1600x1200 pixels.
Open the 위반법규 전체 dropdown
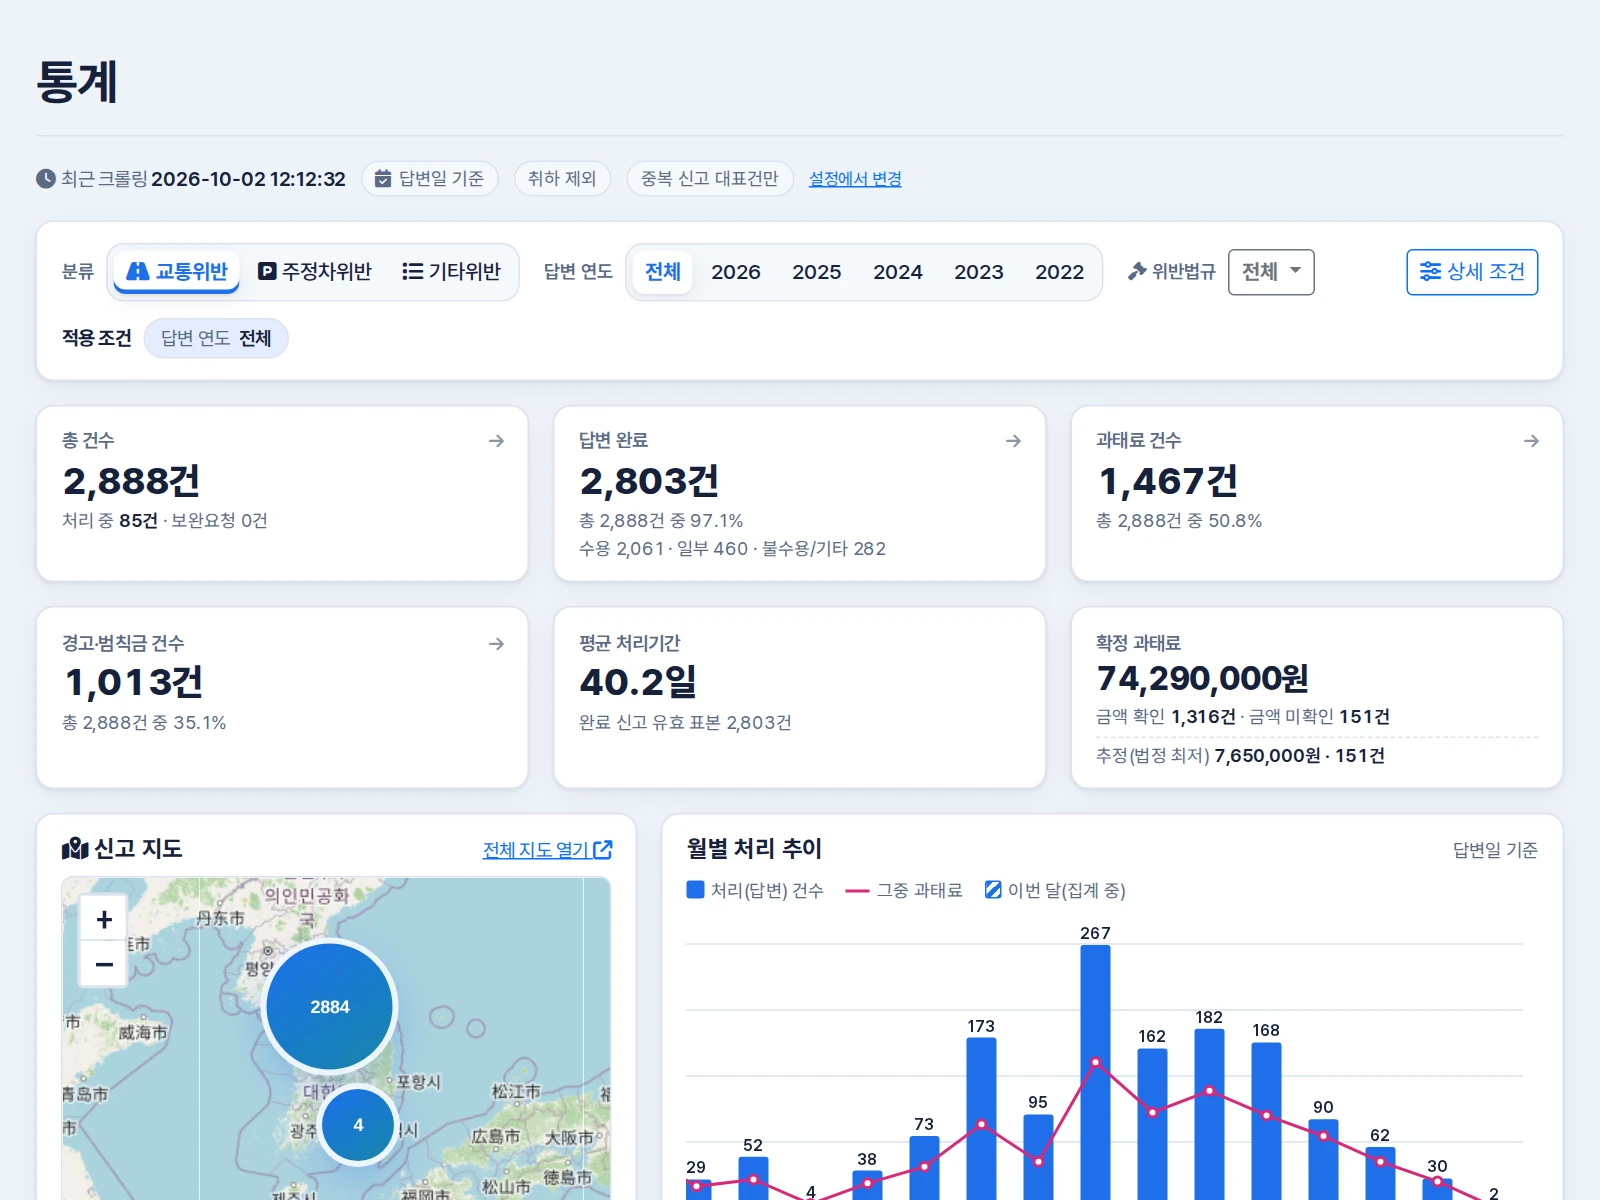pyautogui.click(x=1271, y=272)
